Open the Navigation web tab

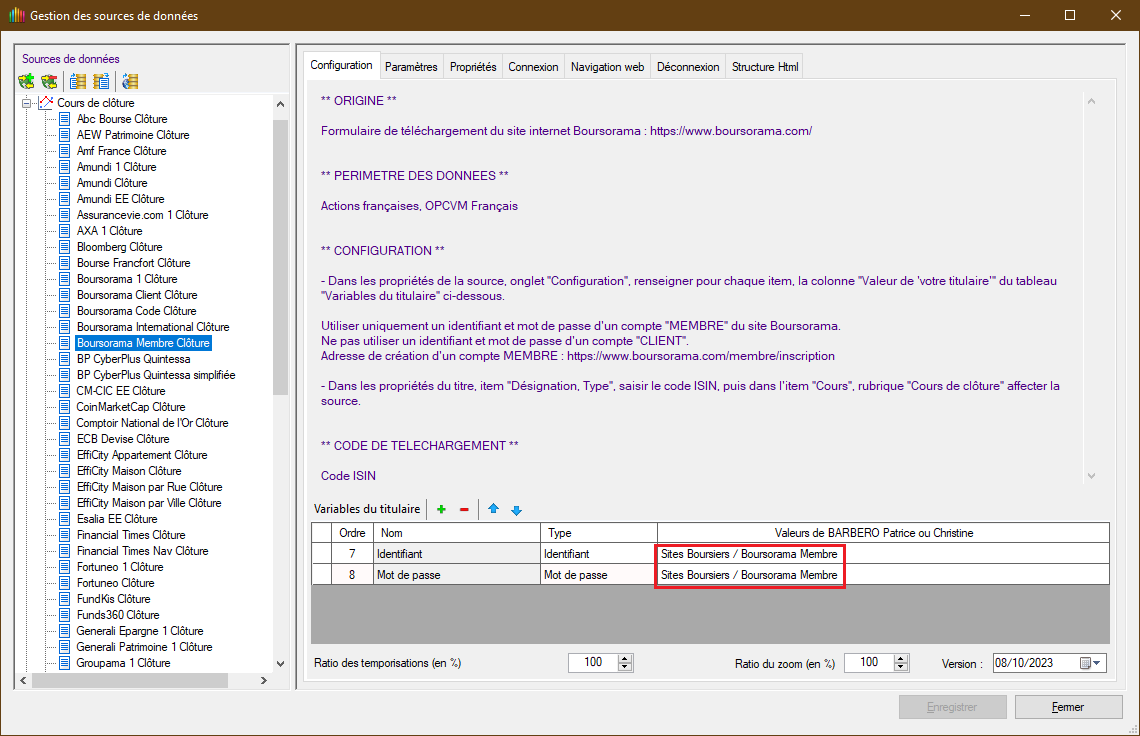pos(607,67)
